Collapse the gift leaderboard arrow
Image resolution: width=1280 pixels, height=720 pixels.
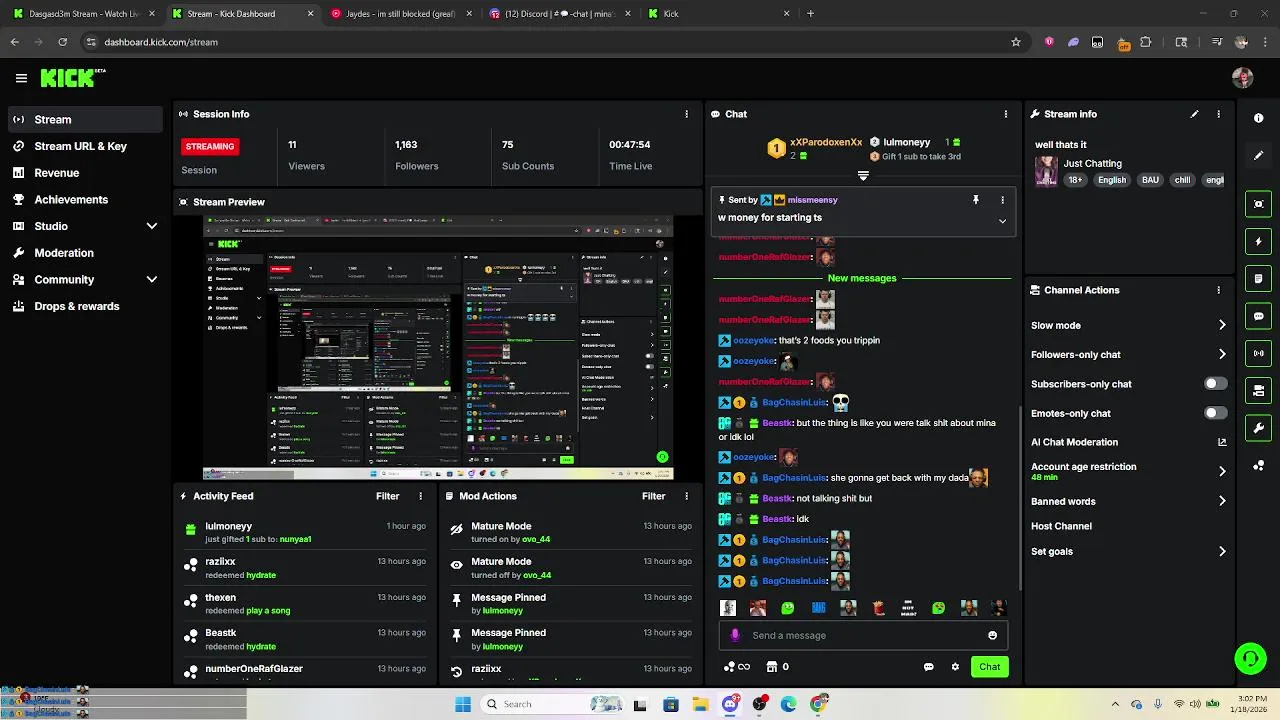point(863,175)
